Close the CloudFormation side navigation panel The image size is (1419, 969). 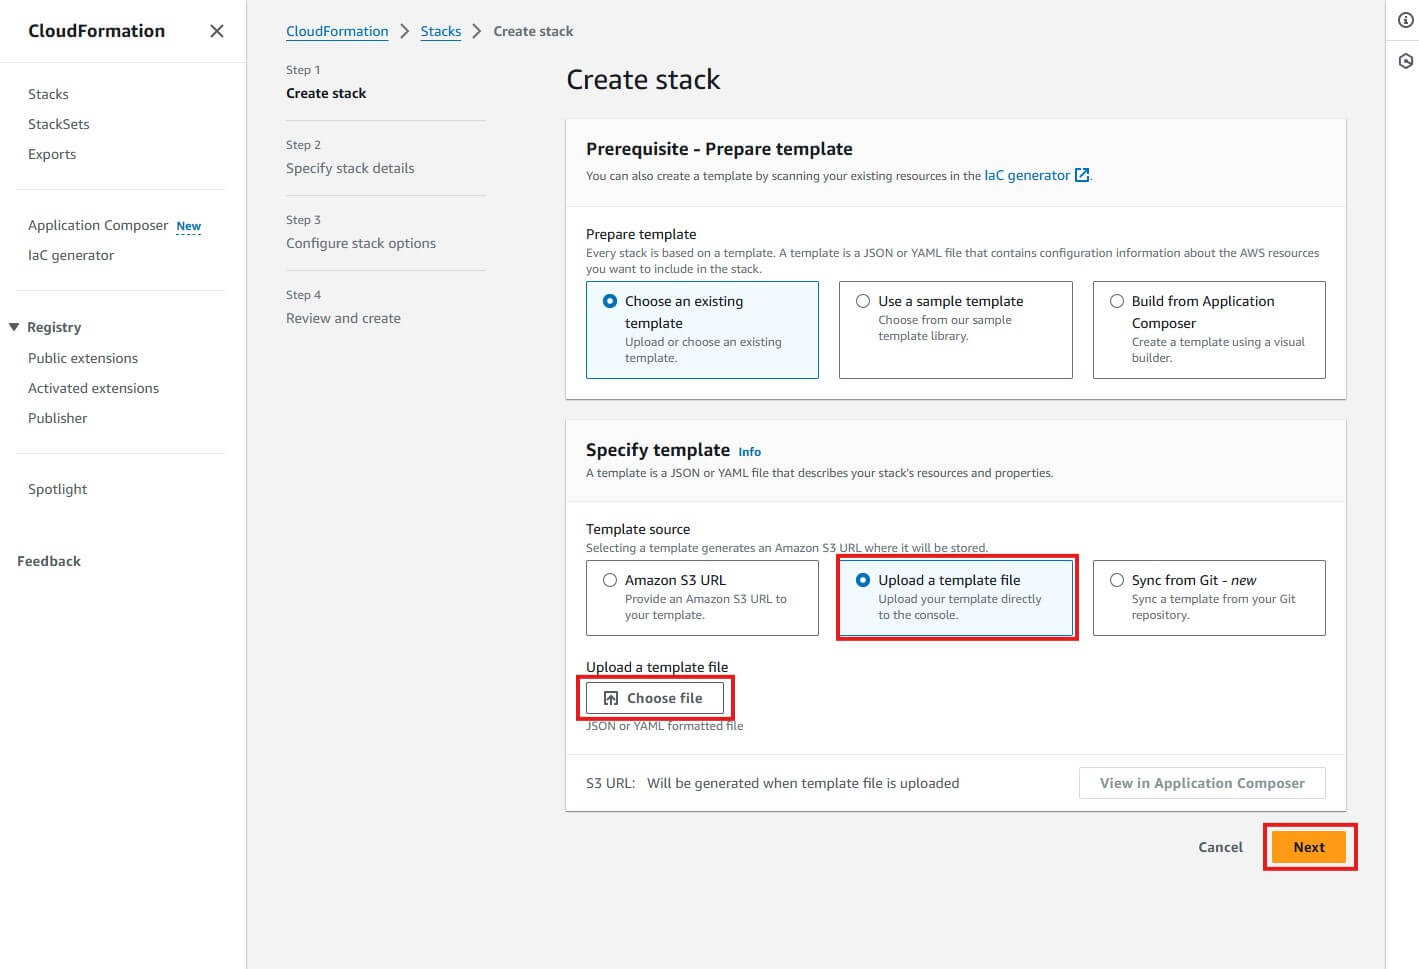click(216, 31)
